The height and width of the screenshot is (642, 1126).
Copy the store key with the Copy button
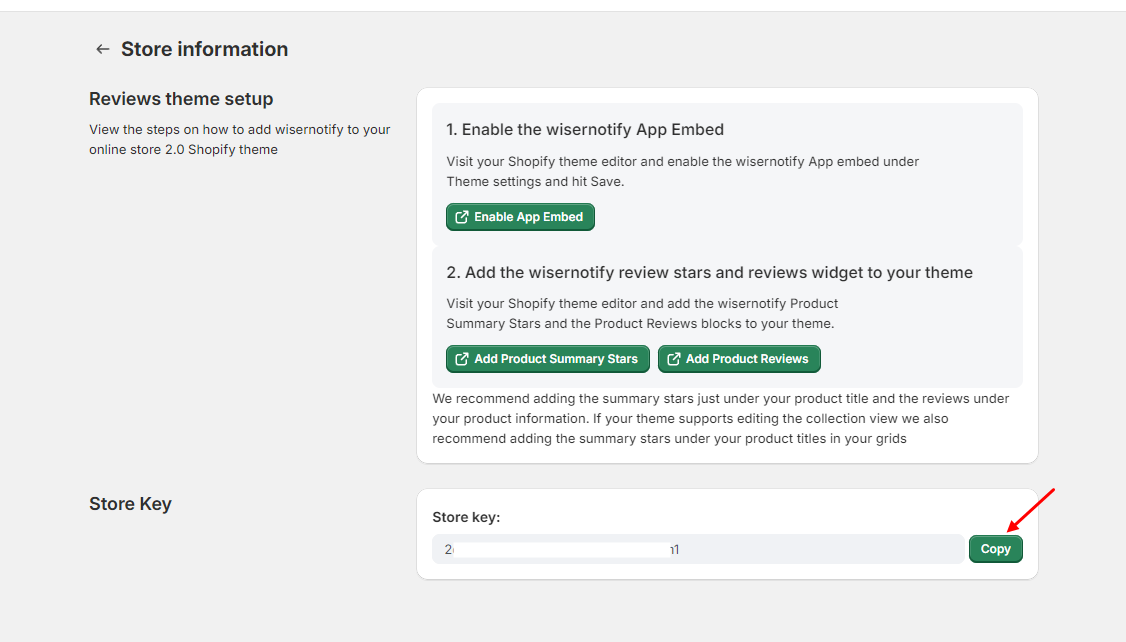[995, 549]
